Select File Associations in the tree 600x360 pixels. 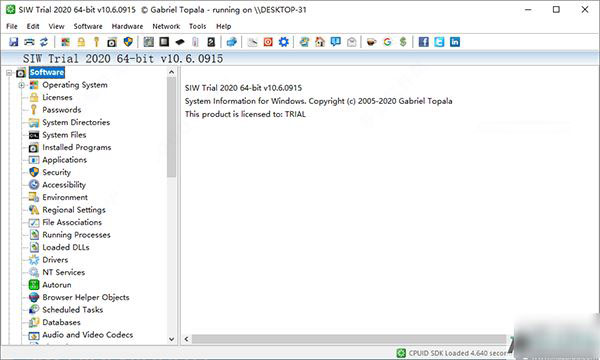tap(72, 222)
